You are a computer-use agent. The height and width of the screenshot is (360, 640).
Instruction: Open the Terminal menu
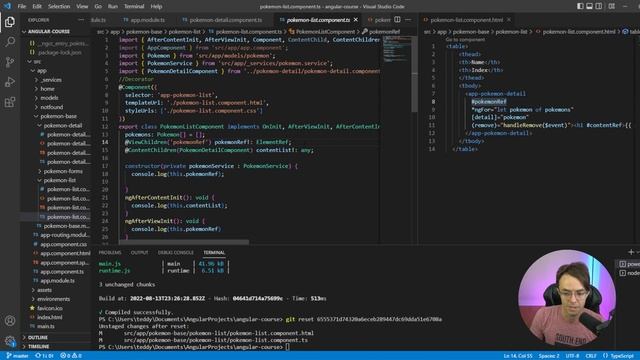point(134,6)
